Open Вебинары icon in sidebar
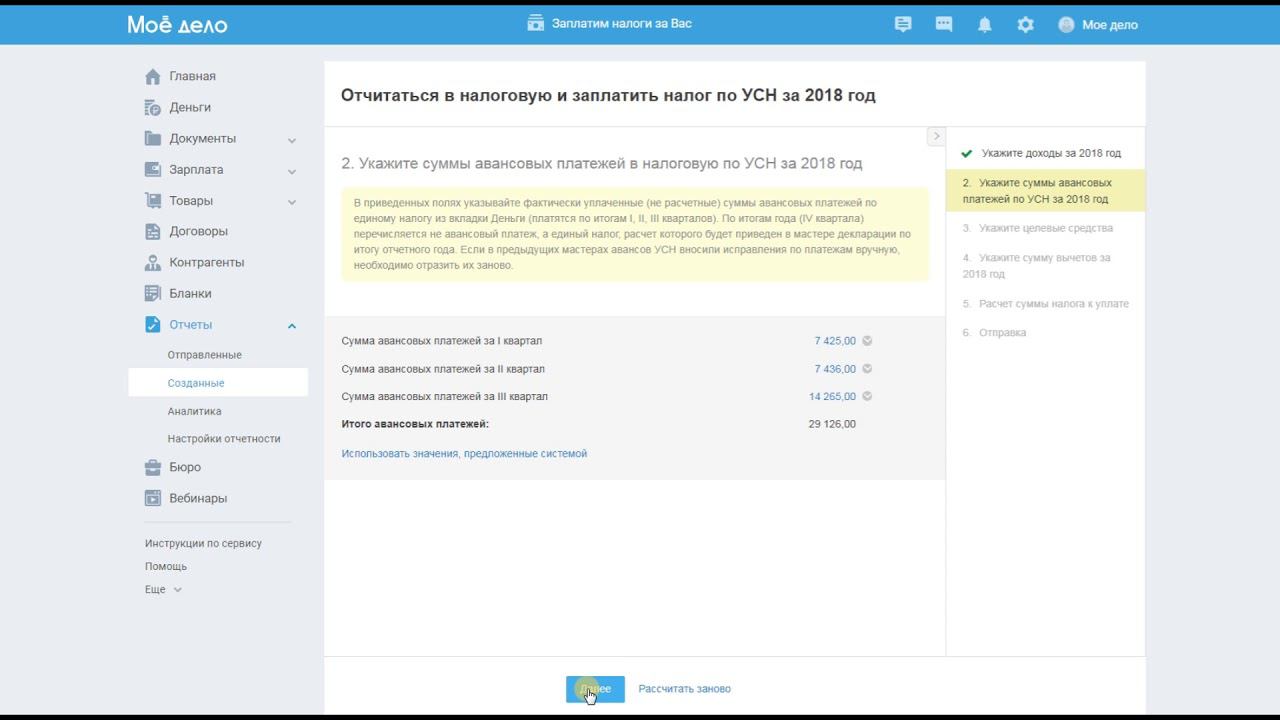The image size is (1280, 720). pos(152,498)
